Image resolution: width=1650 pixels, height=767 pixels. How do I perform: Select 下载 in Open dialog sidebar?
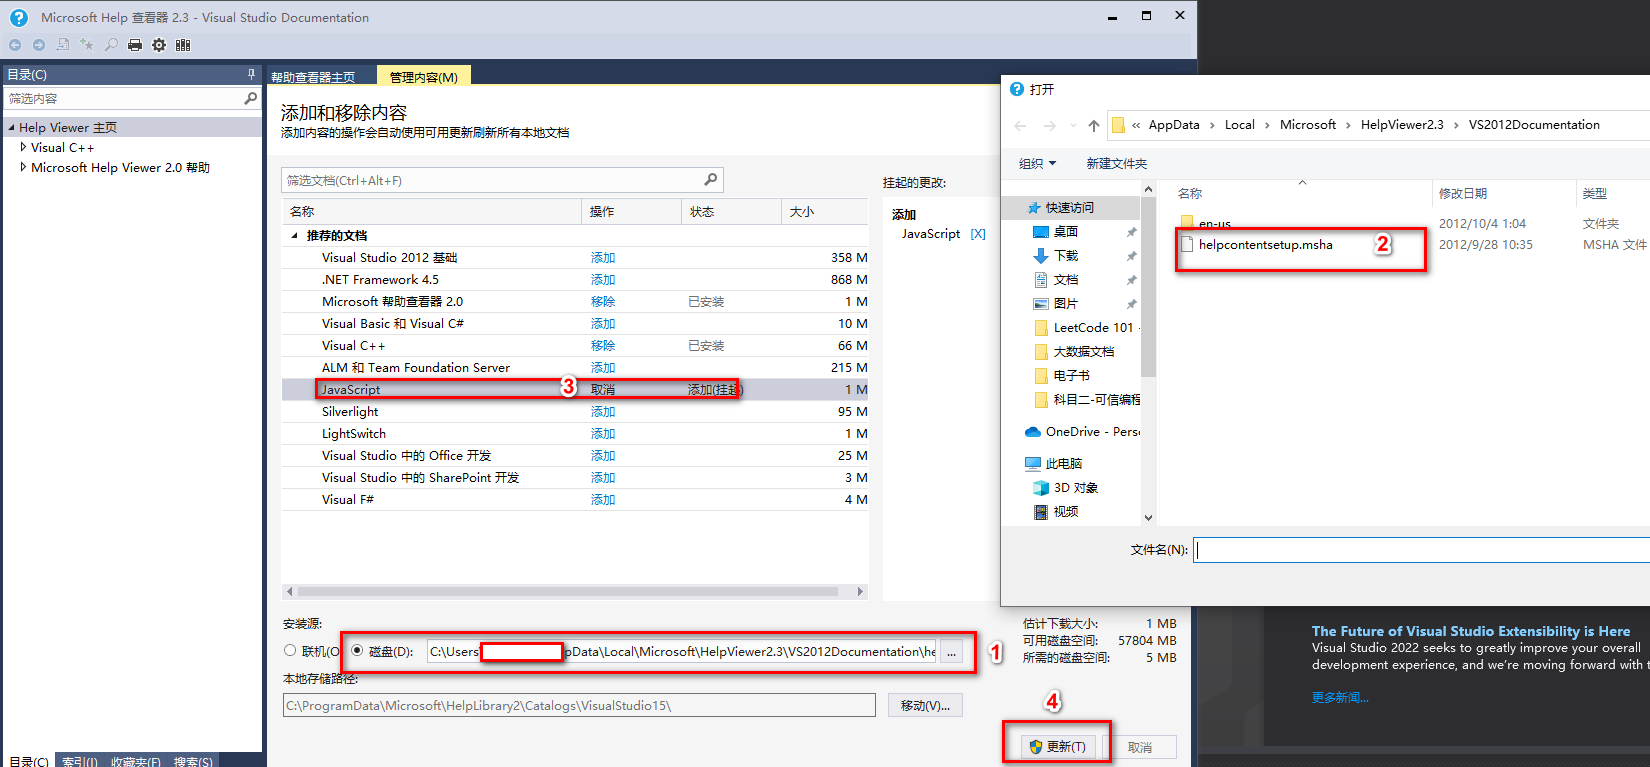pos(1066,255)
